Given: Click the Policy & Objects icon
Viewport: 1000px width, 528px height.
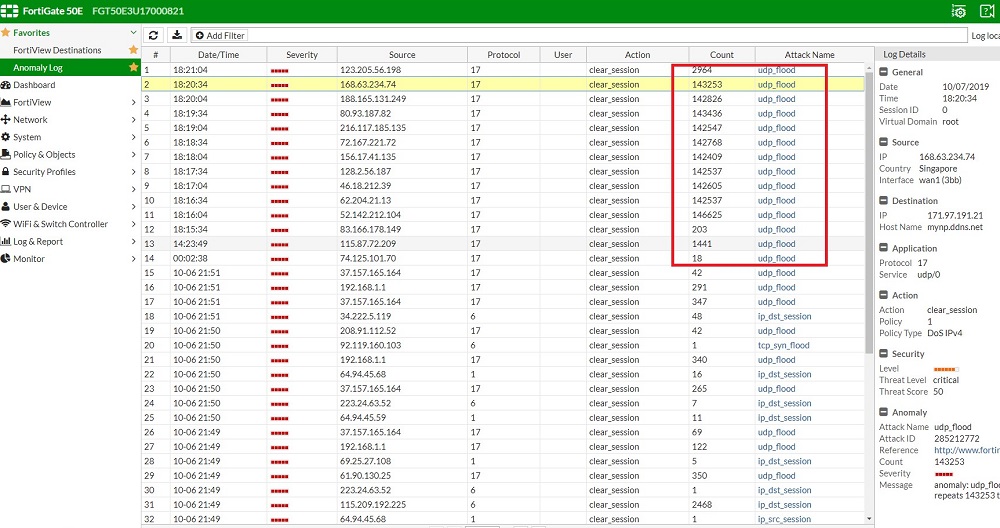Looking at the screenshot, I should tap(6, 154).
